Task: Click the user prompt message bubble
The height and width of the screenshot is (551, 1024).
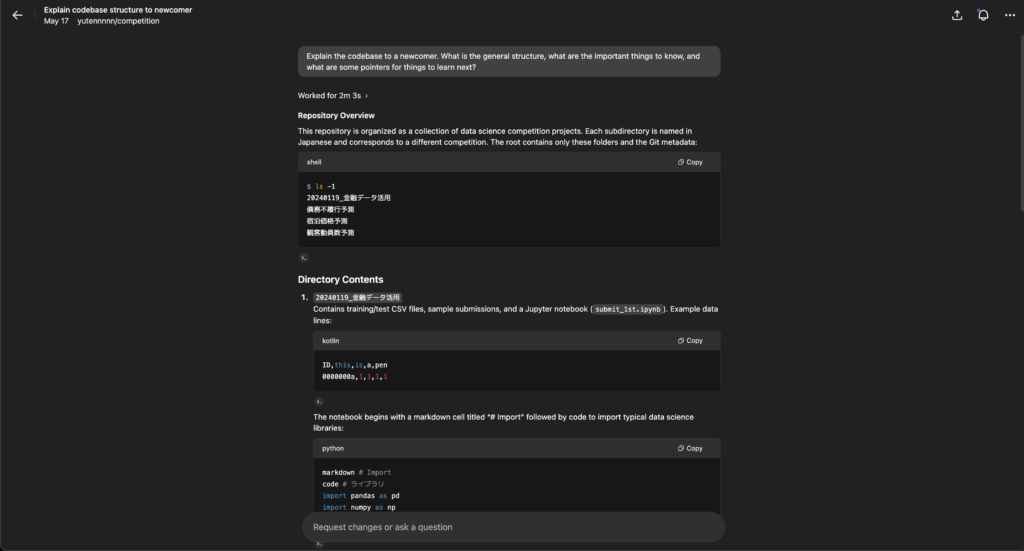Action: click(x=509, y=61)
